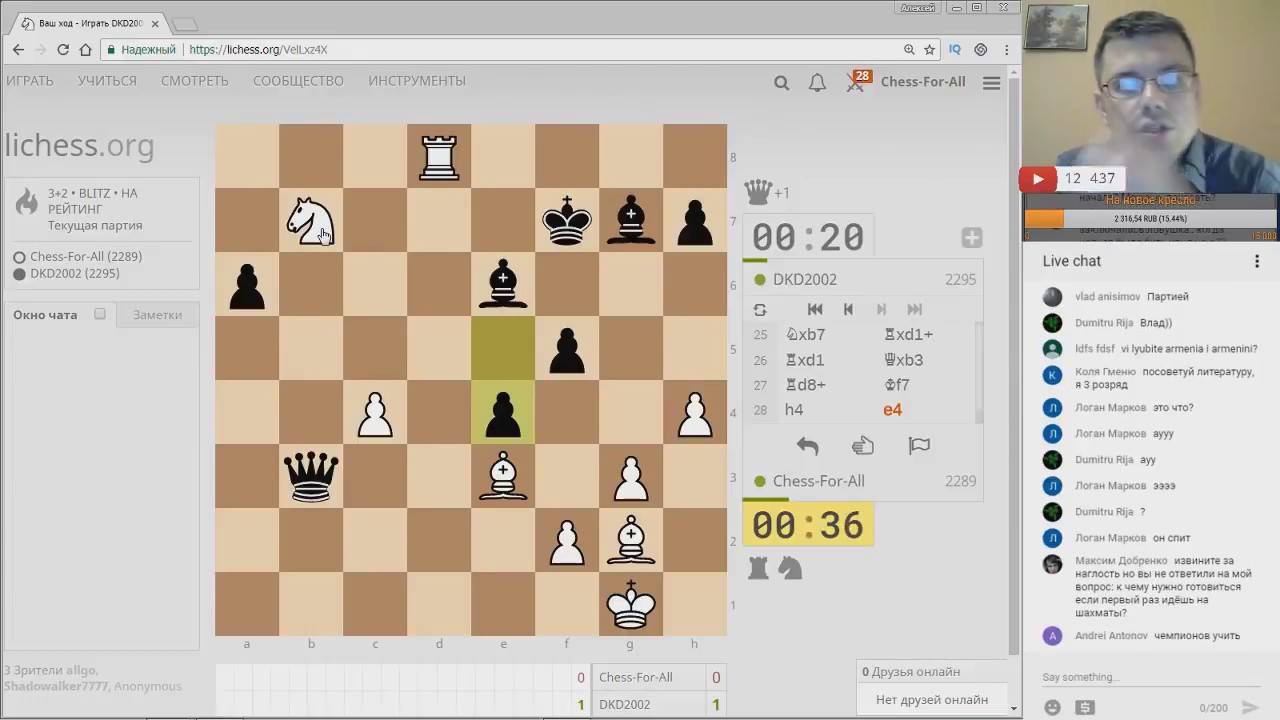Screen dimensions: 1280x720
Task: Close the lichess browser tab
Action: pos(155,23)
